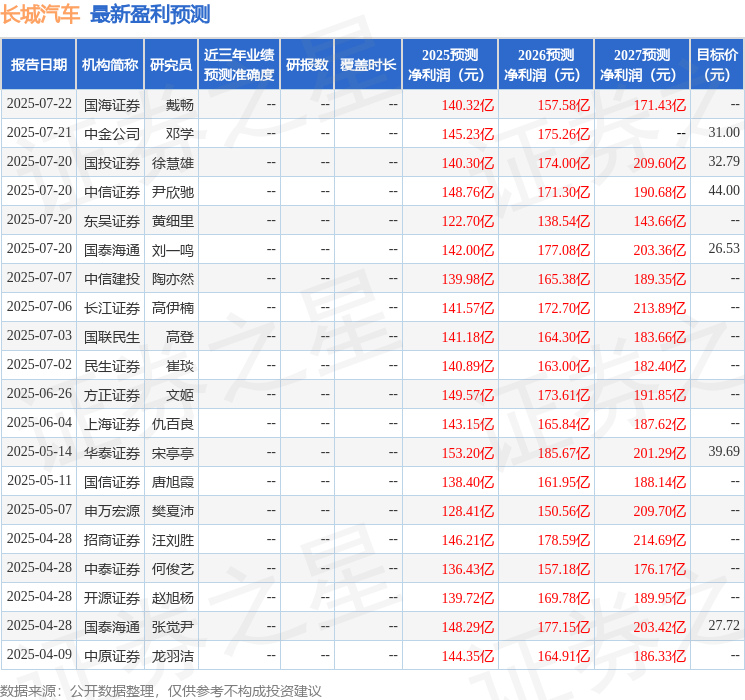Select the 国投证券 institution cell

(x=112, y=163)
